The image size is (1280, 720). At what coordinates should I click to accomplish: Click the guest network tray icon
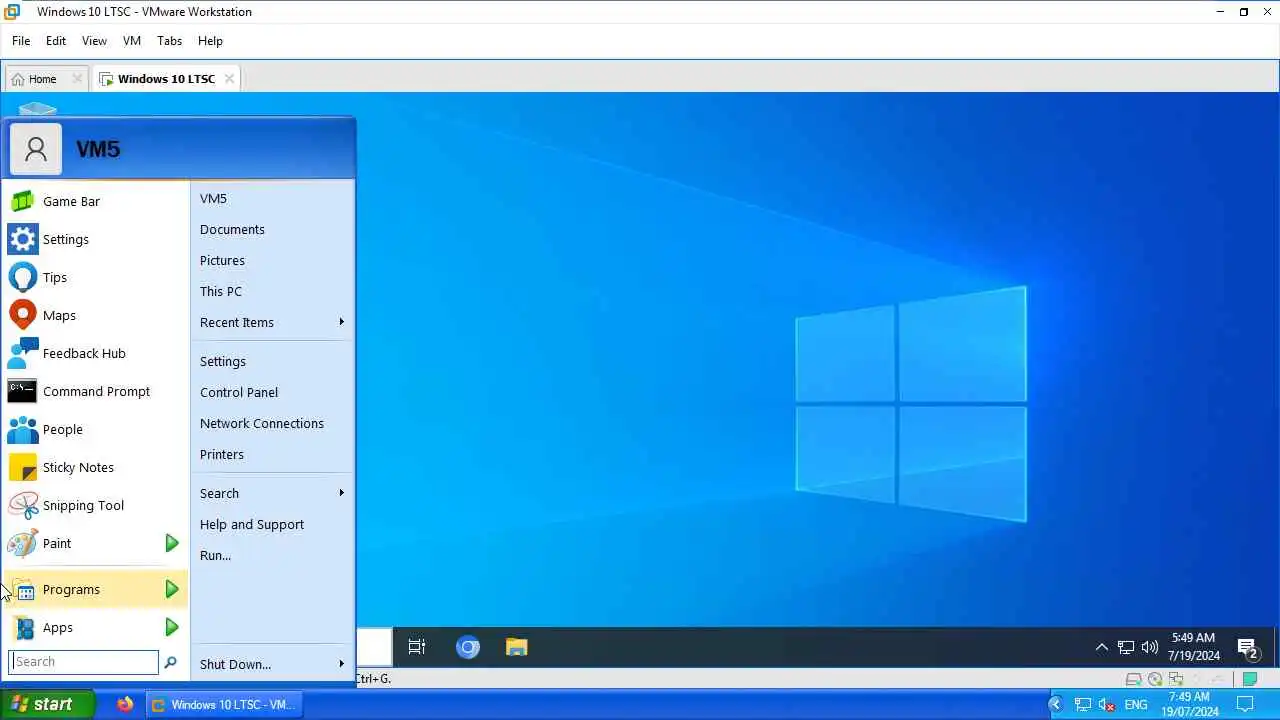coord(1126,647)
